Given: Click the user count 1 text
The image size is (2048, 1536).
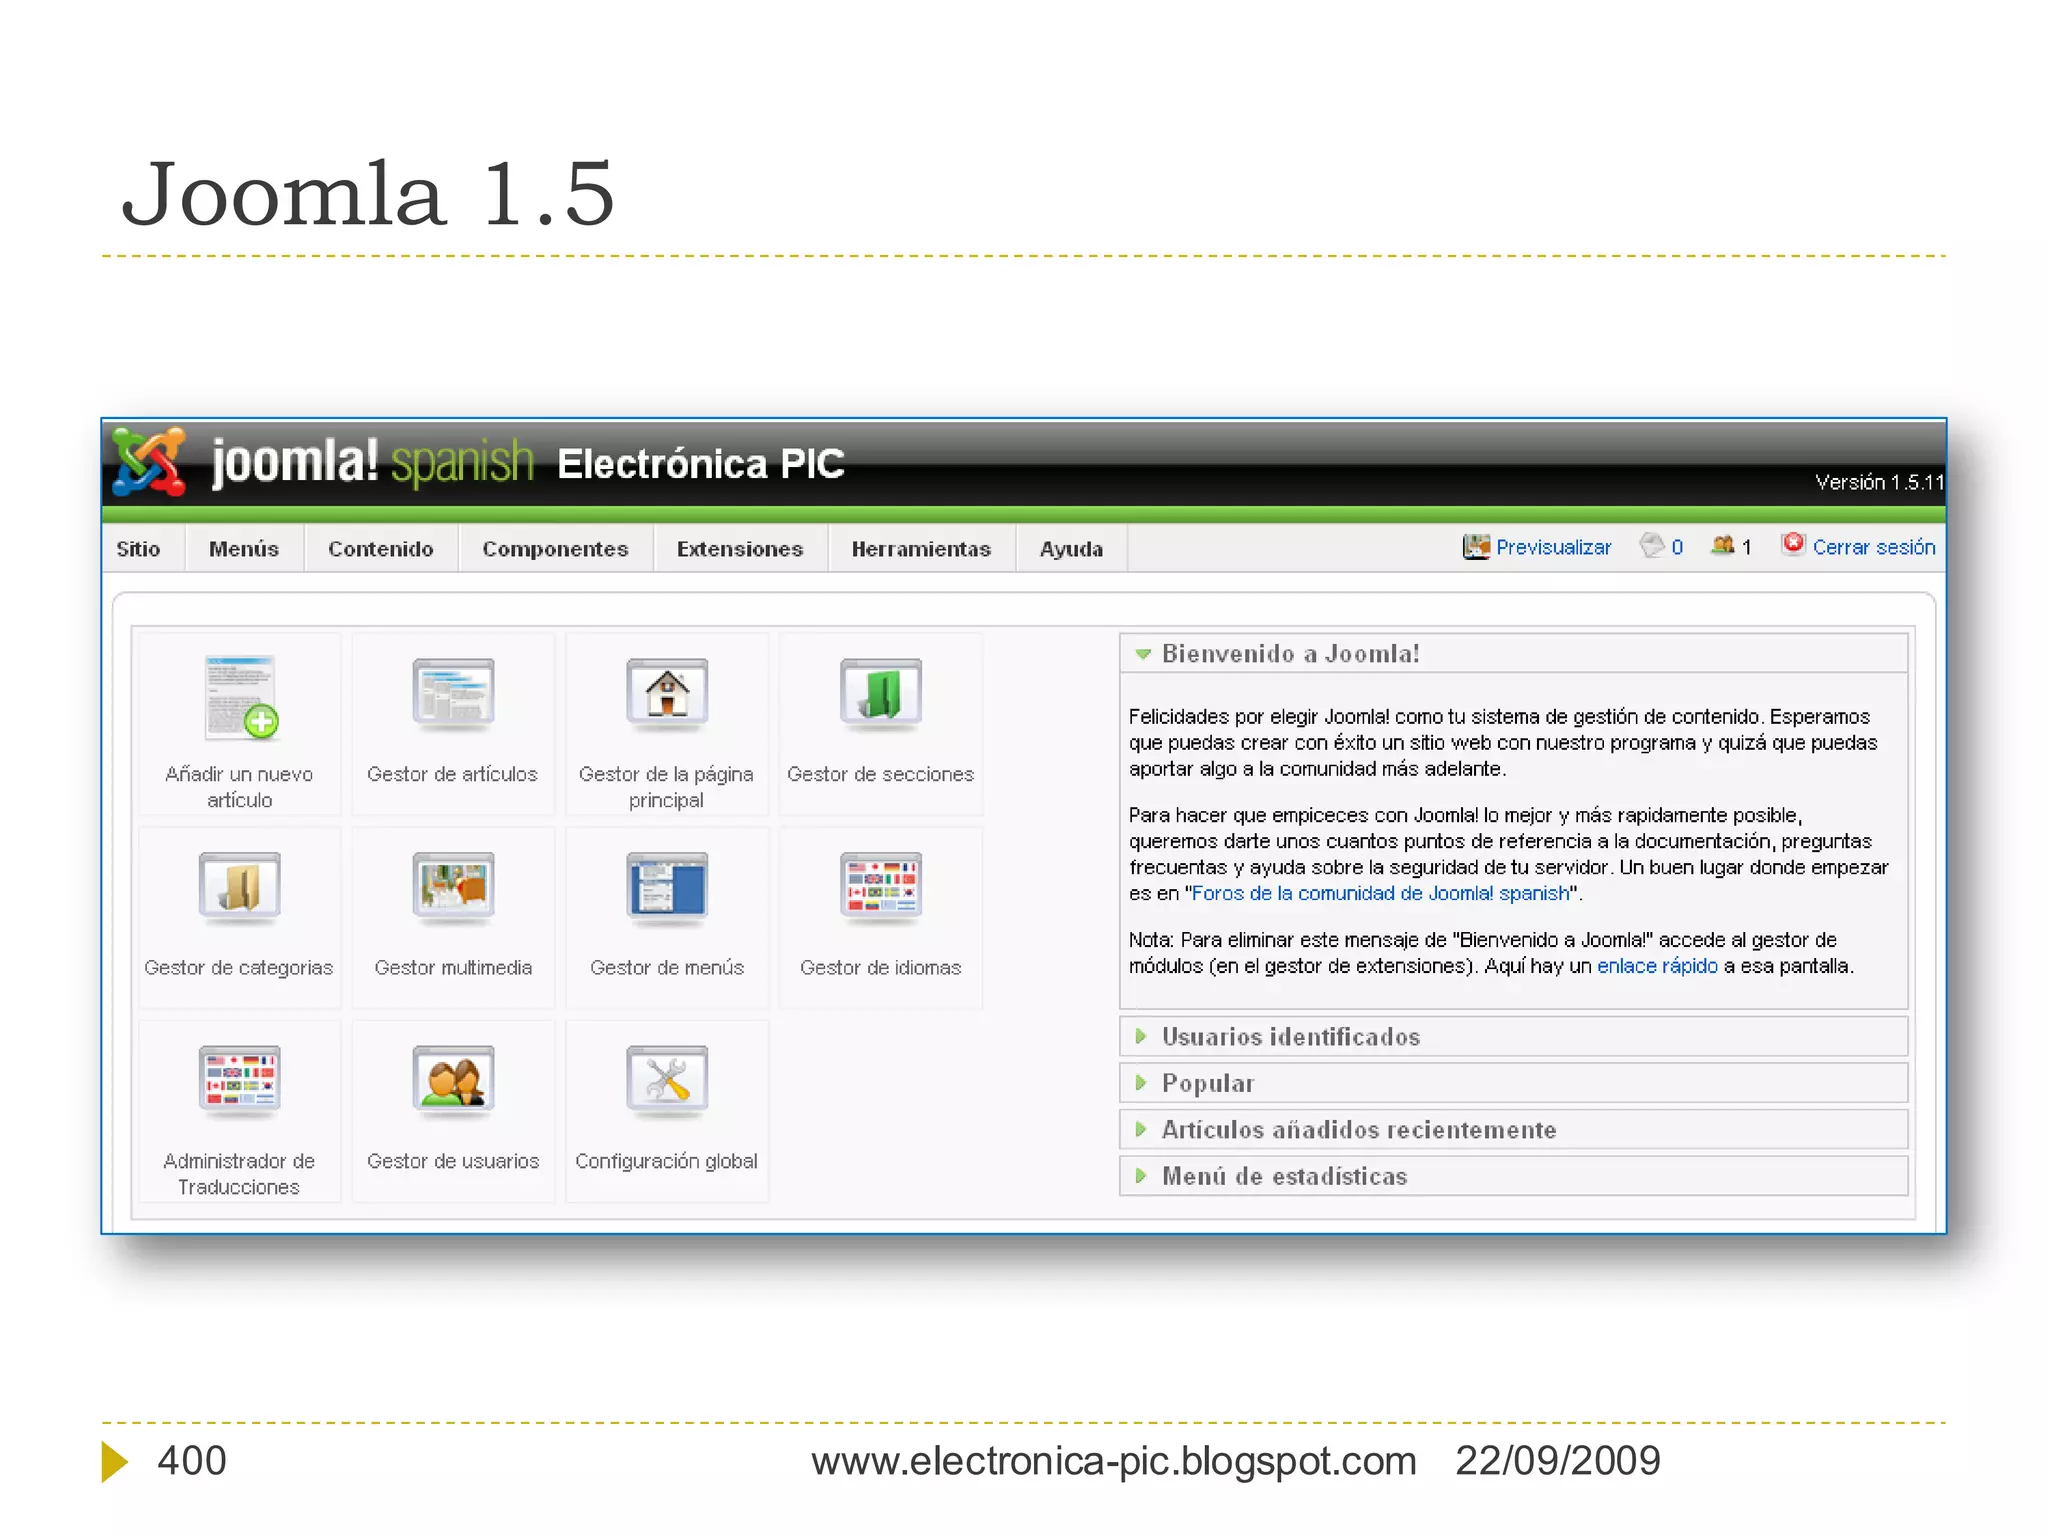Looking at the screenshot, I should pos(1746,547).
